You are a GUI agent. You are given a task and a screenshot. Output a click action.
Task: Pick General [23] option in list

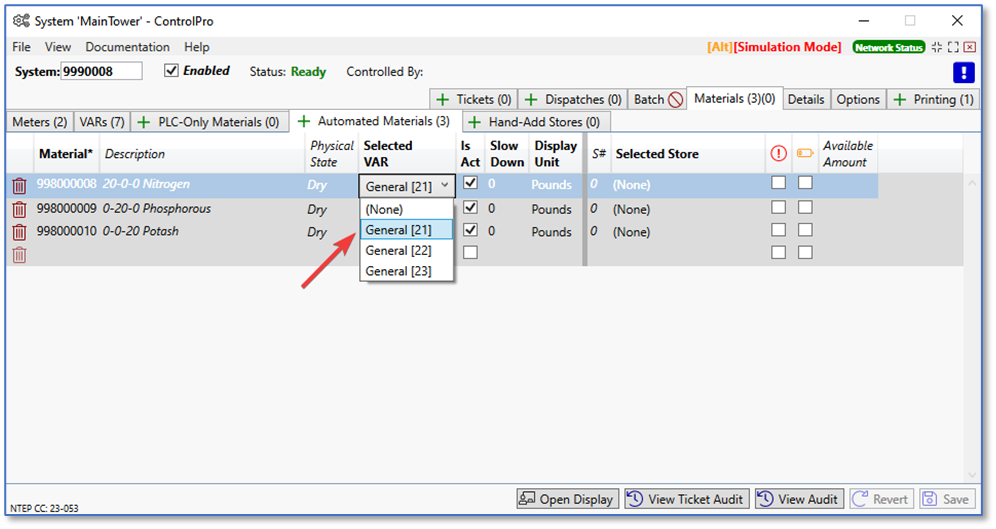(x=398, y=271)
